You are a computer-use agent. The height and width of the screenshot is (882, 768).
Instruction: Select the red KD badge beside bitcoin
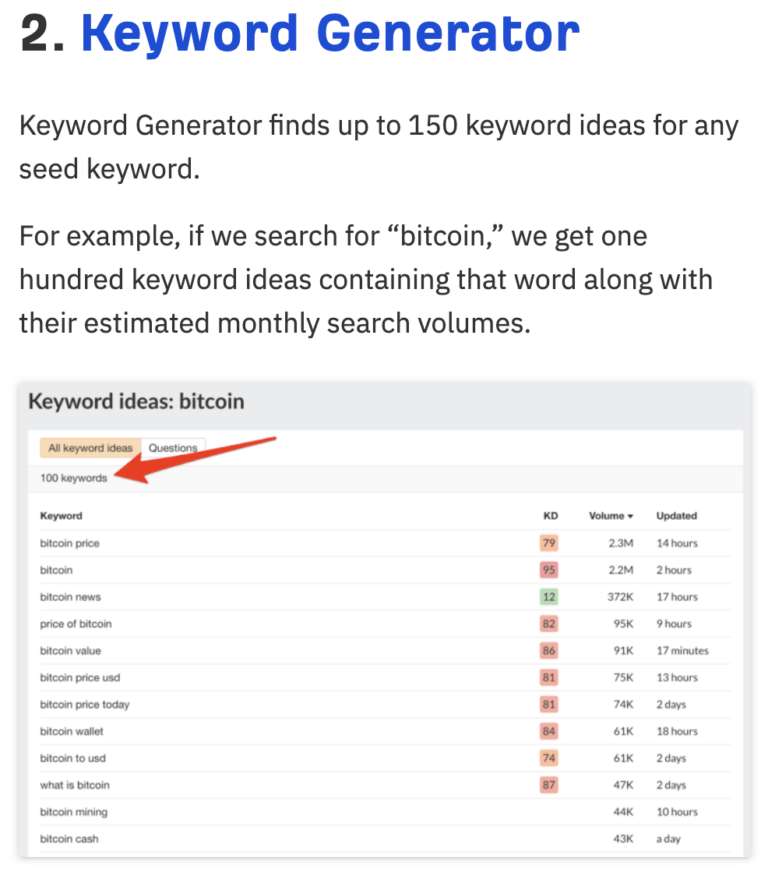click(x=548, y=570)
